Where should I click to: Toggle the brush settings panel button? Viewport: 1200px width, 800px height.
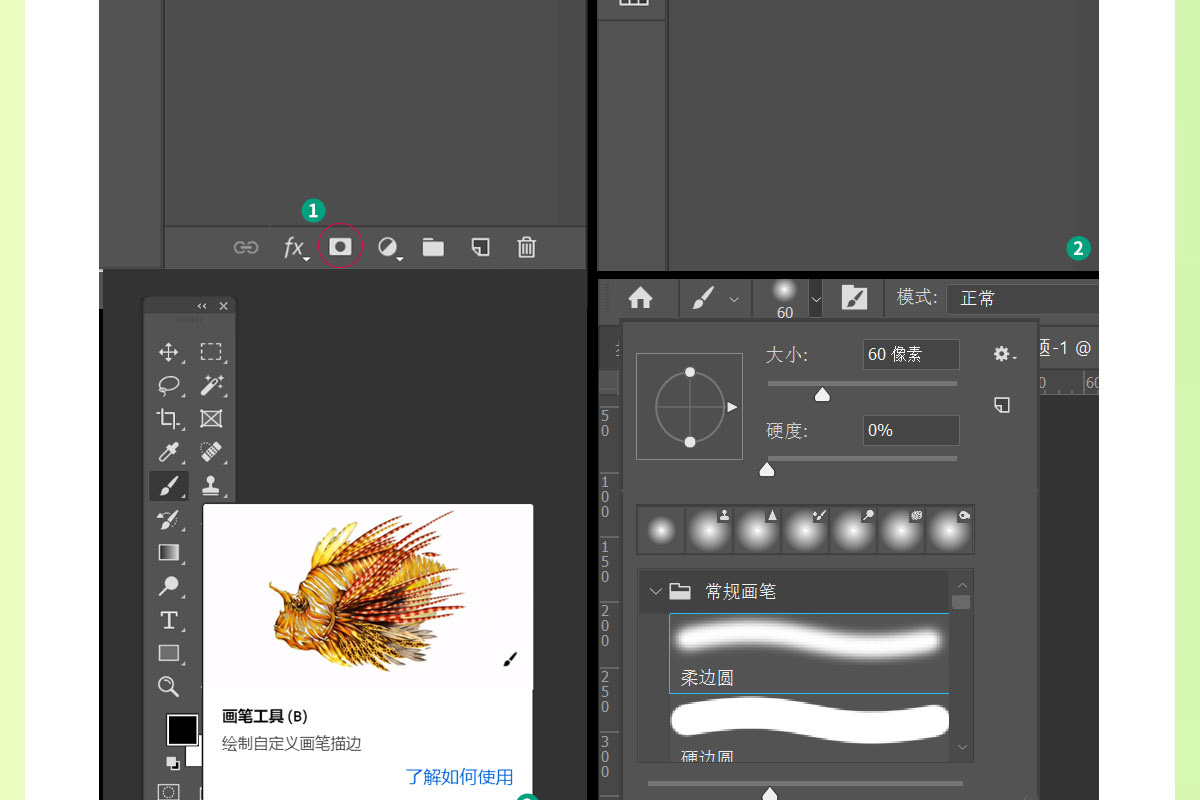[854, 298]
